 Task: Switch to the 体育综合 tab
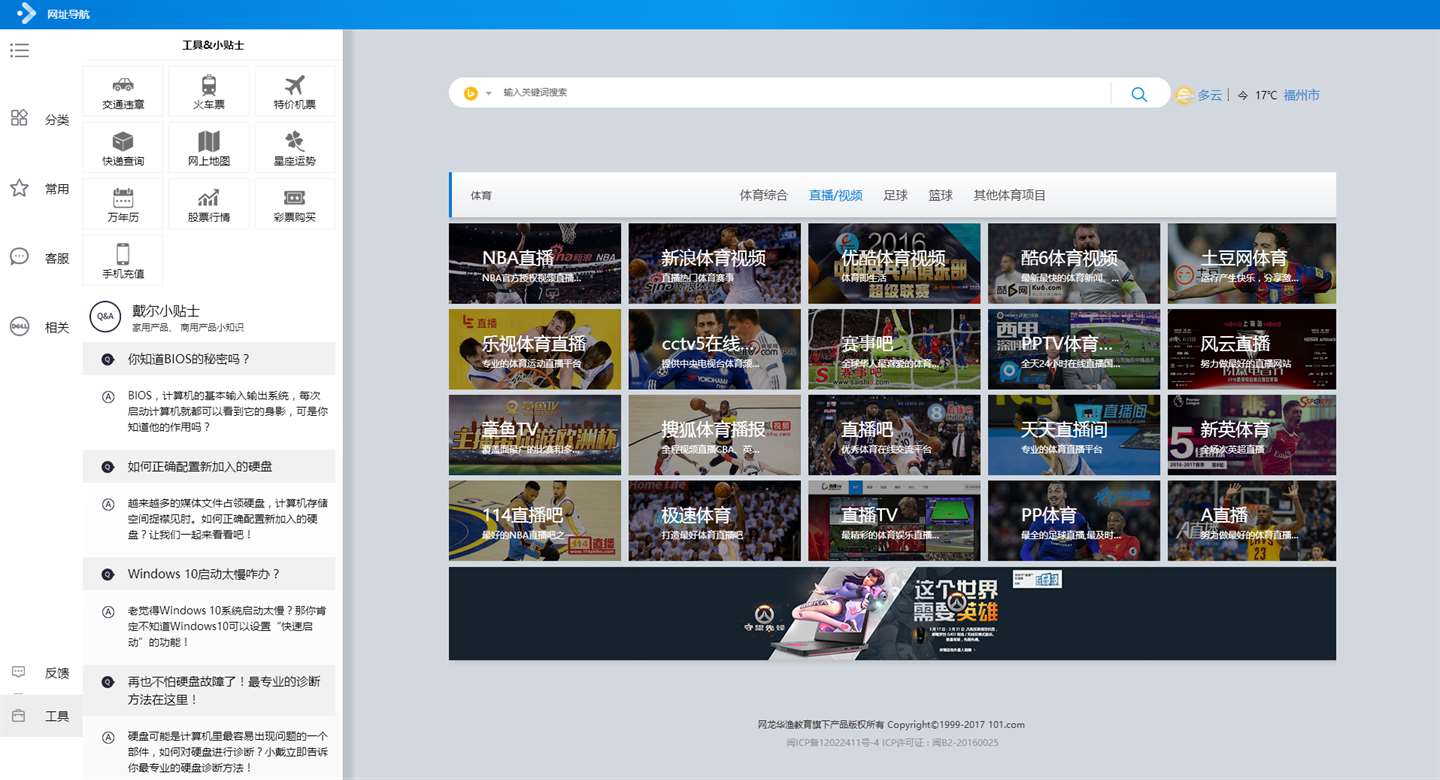coord(764,195)
